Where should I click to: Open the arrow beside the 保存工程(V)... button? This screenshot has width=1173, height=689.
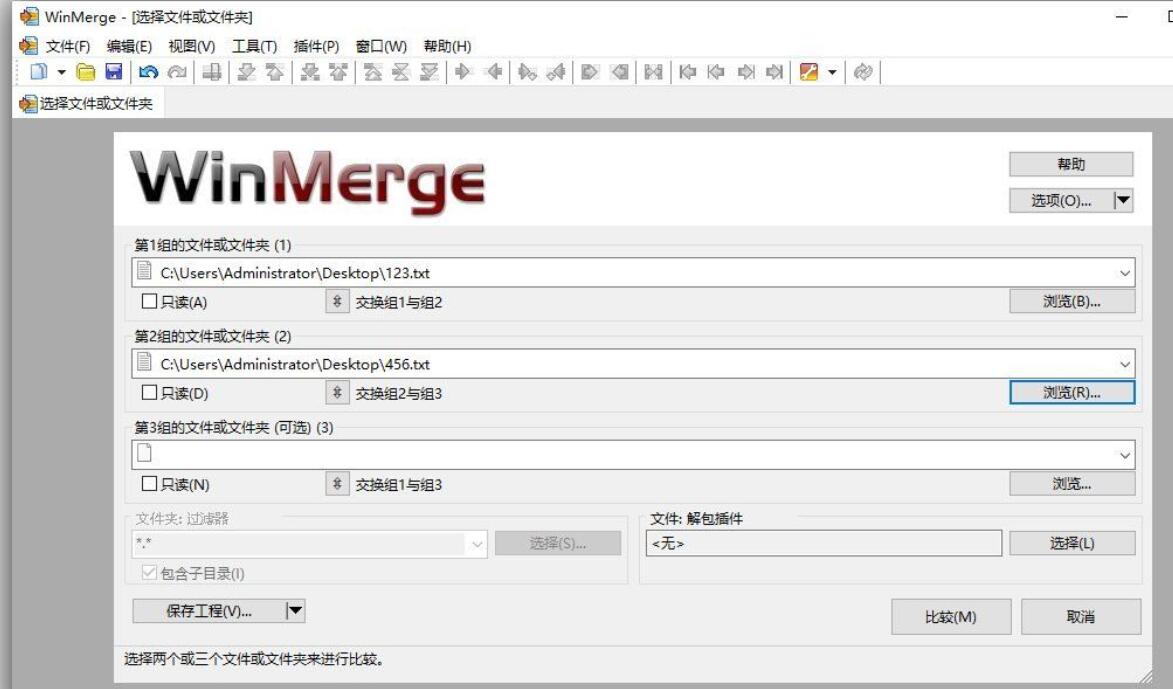tap(295, 610)
